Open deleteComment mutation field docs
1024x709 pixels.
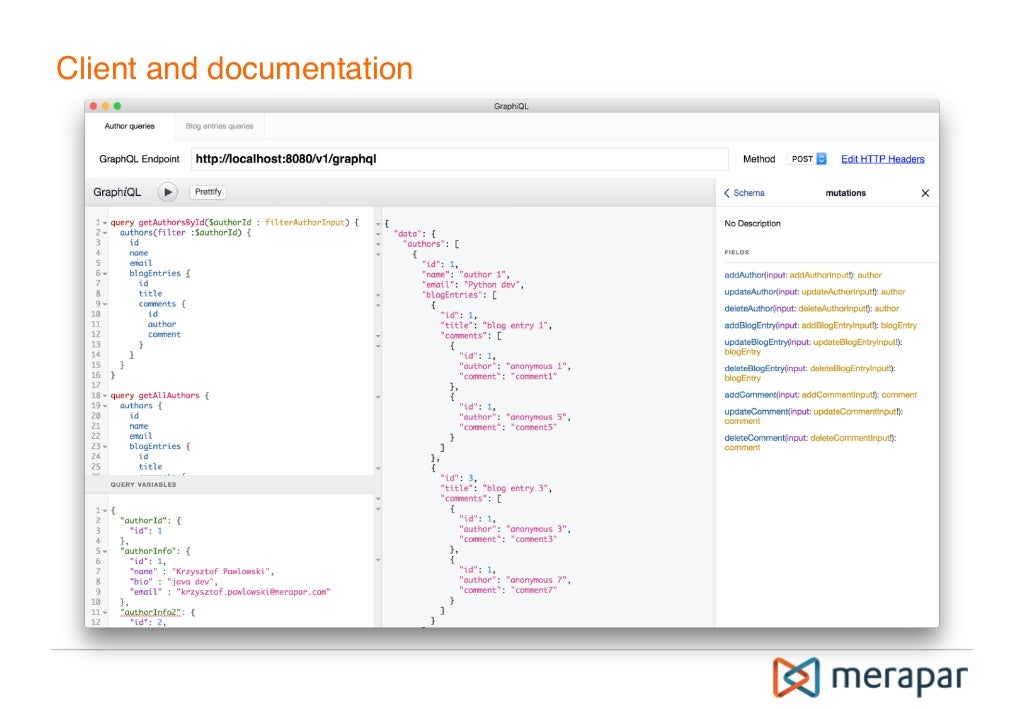click(x=755, y=438)
